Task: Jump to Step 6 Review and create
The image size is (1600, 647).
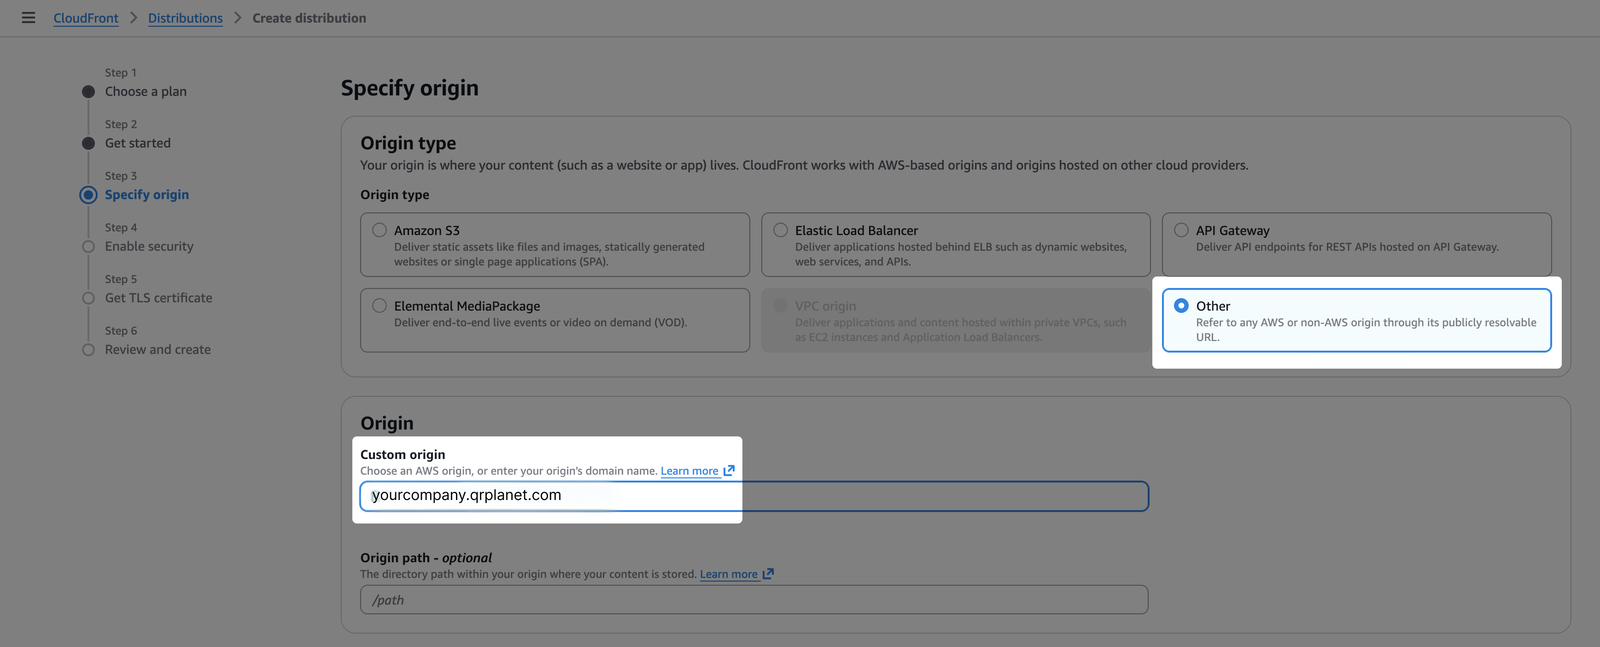Action: tap(158, 350)
